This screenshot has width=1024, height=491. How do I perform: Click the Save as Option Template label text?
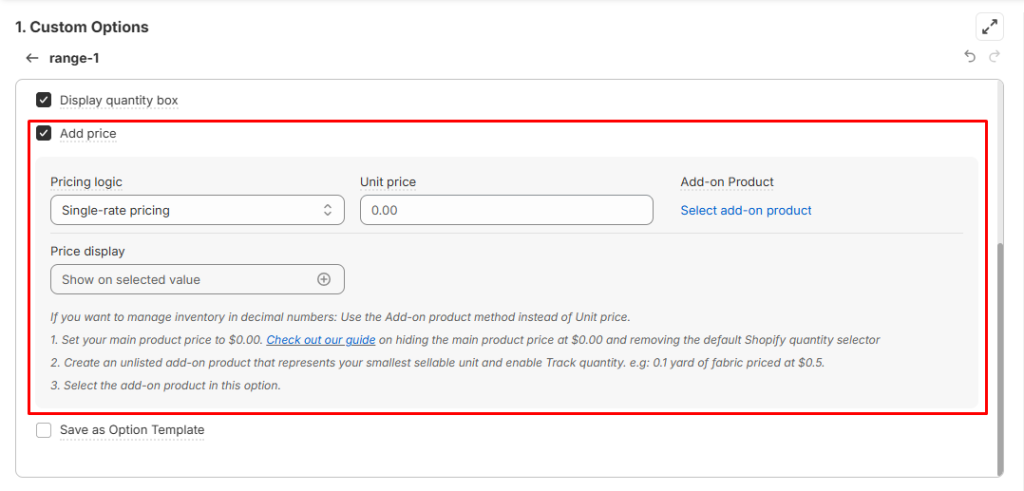pyautogui.click(x=132, y=430)
